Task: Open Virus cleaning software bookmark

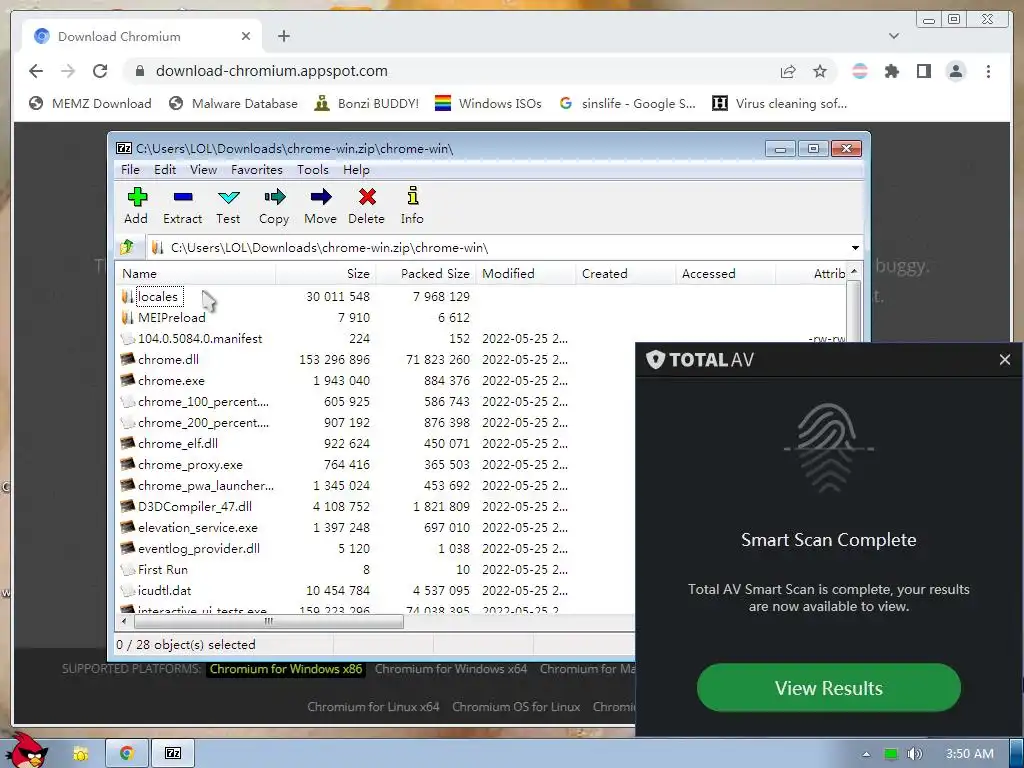Action: click(x=779, y=104)
